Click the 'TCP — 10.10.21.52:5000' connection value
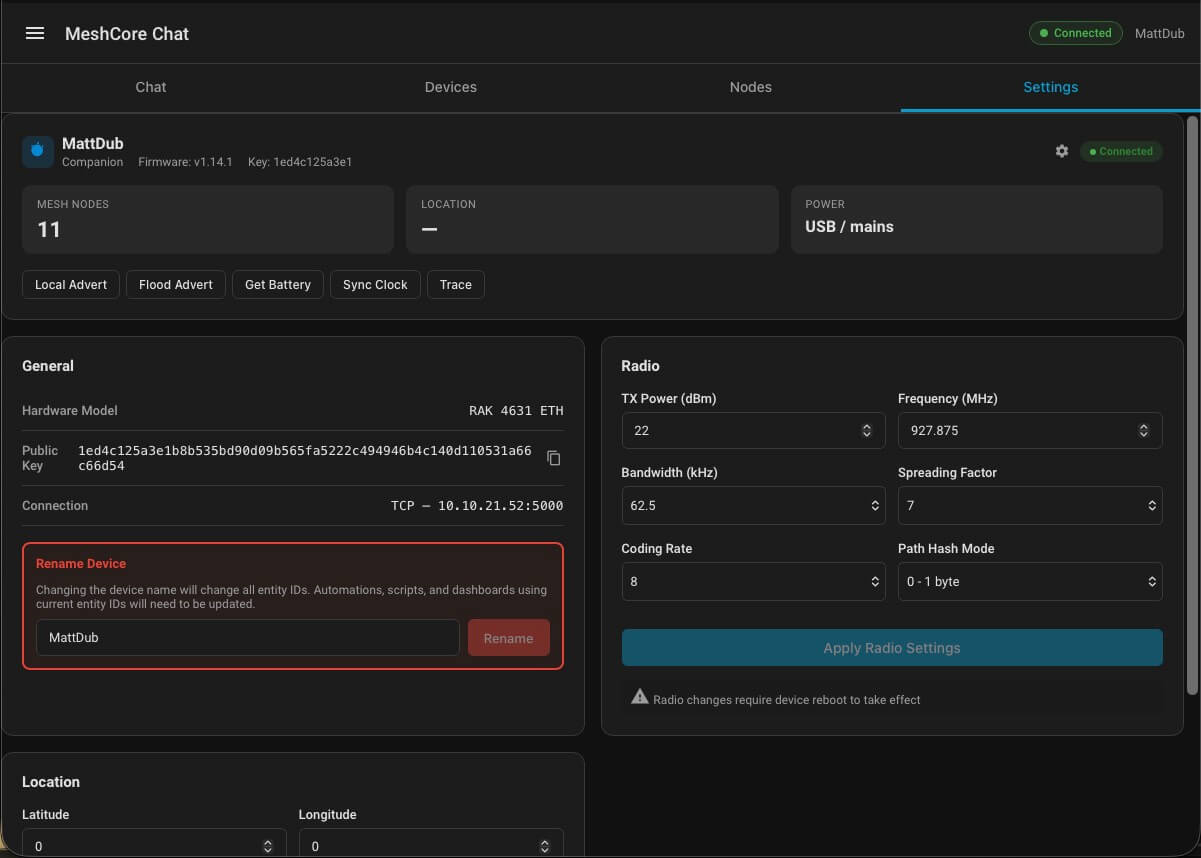The width and height of the screenshot is (1201, 858). (x=477, y=506)
